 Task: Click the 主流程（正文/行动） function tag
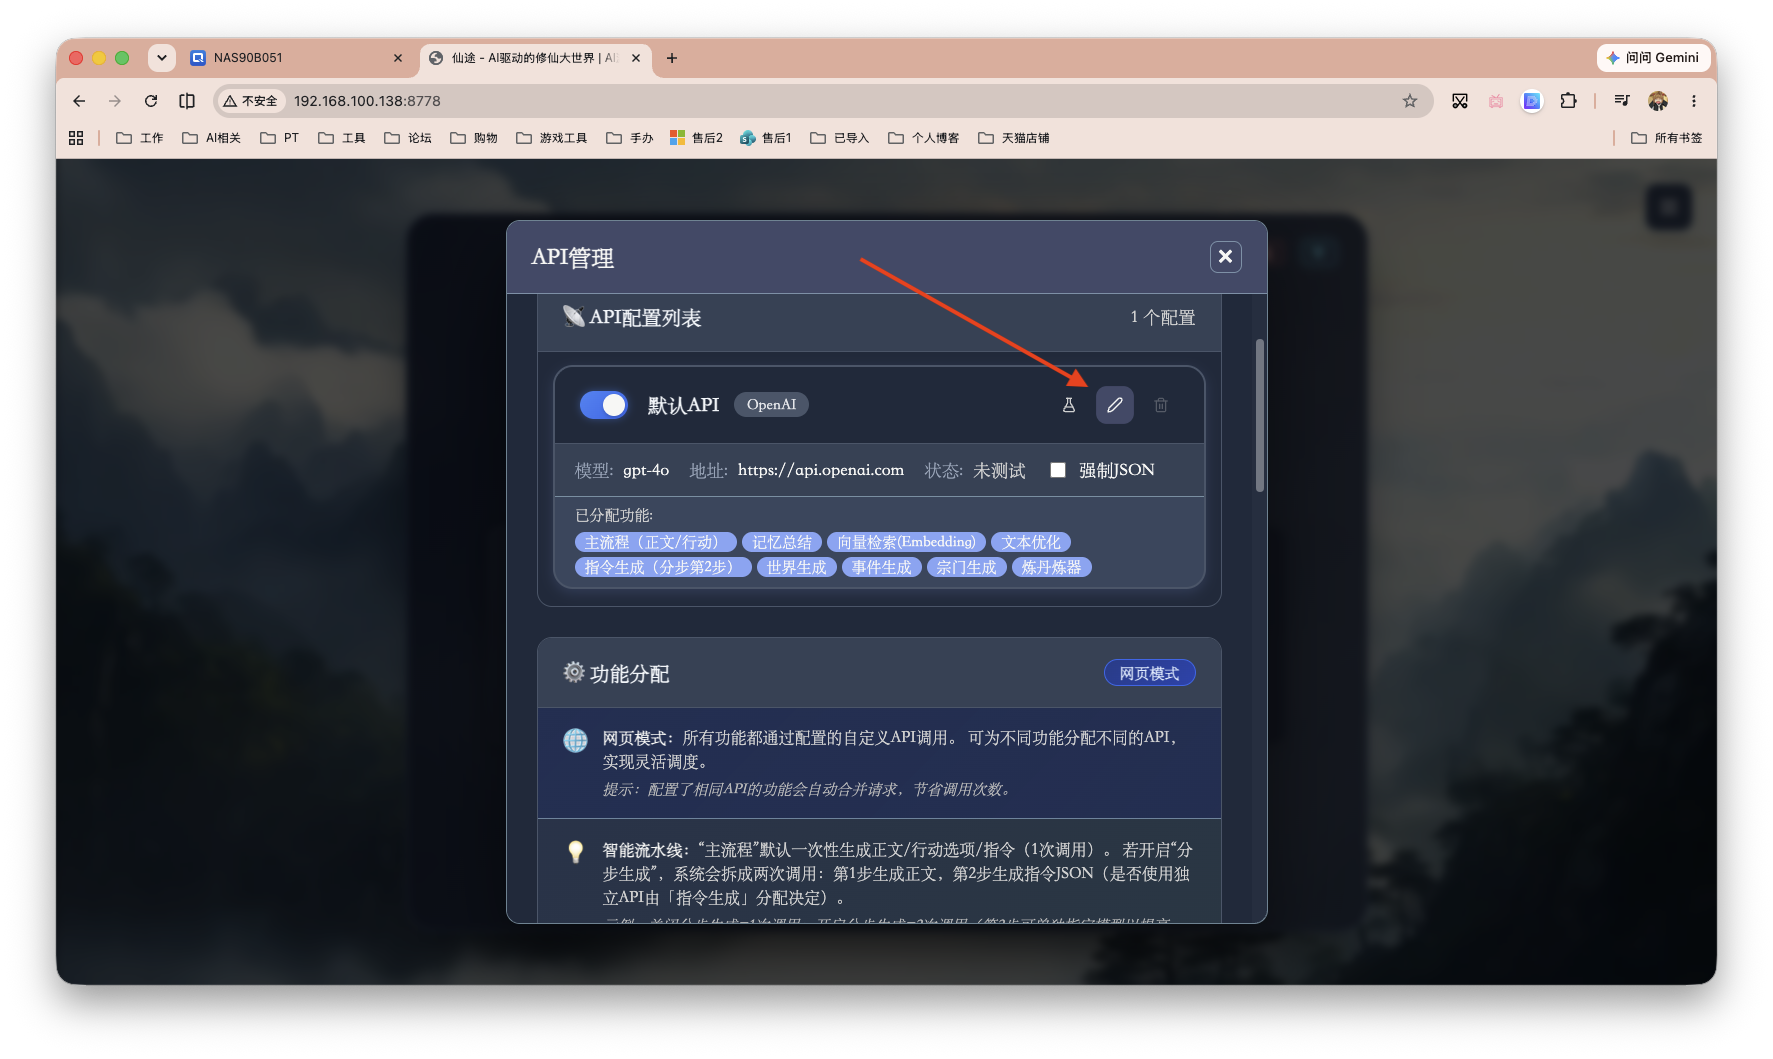[655, 542]
